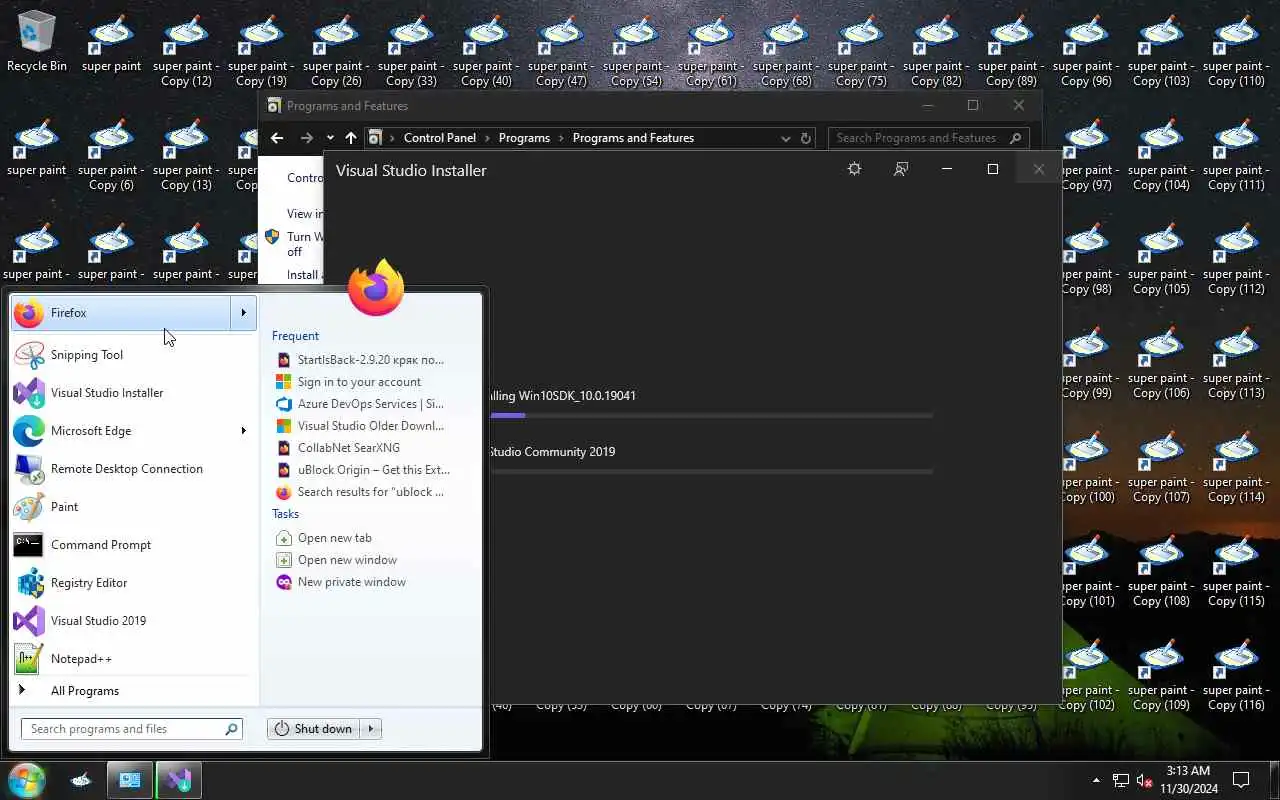Launch Visual Studio 2019 from Start menu

134,621
